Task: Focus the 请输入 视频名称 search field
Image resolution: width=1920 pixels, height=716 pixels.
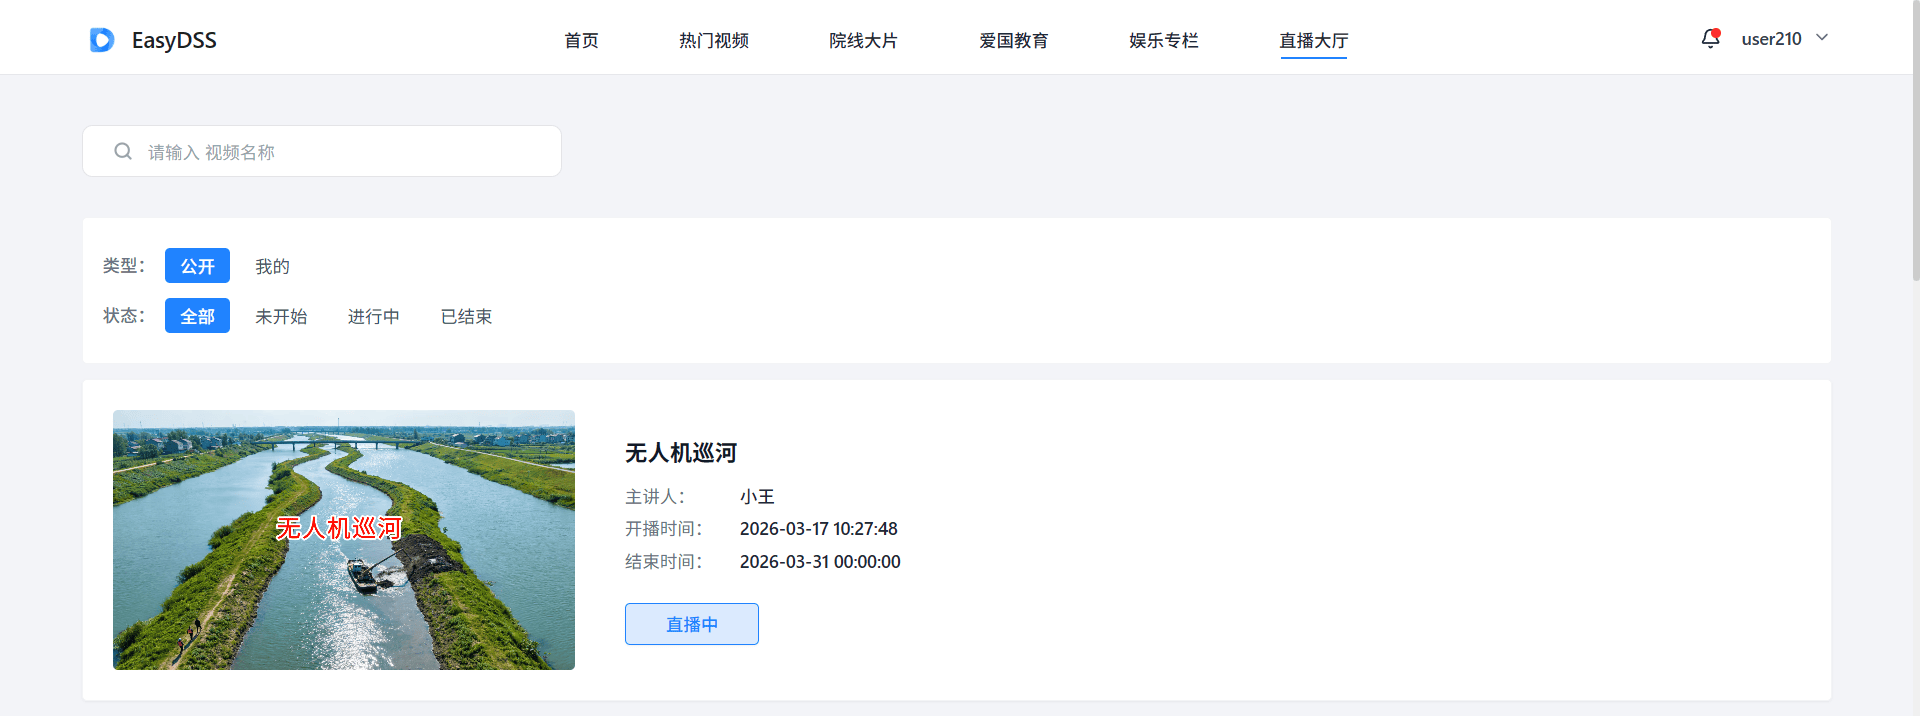Action: [x=322, y=151]
